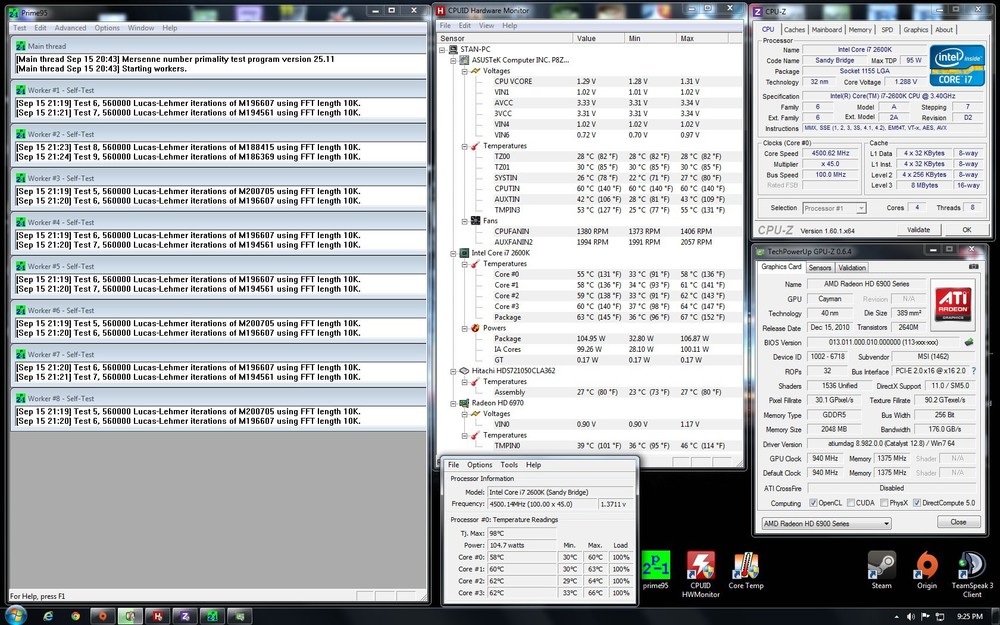Open the Processor #1 selection dropdown
The image size is (1000, 625).
pyautogui.click(x=834, y=208)
